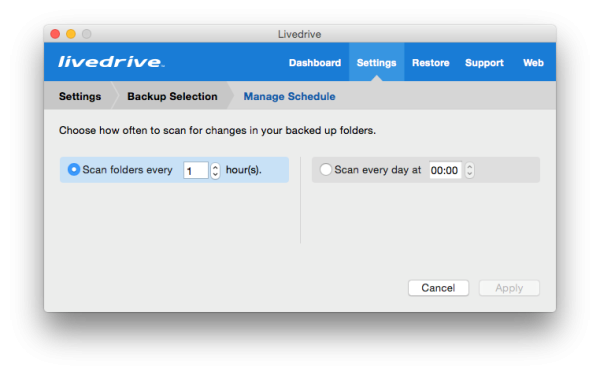Click the Apply button
The width and height of the screenshot is (600, 375).
tap(509, 288)
